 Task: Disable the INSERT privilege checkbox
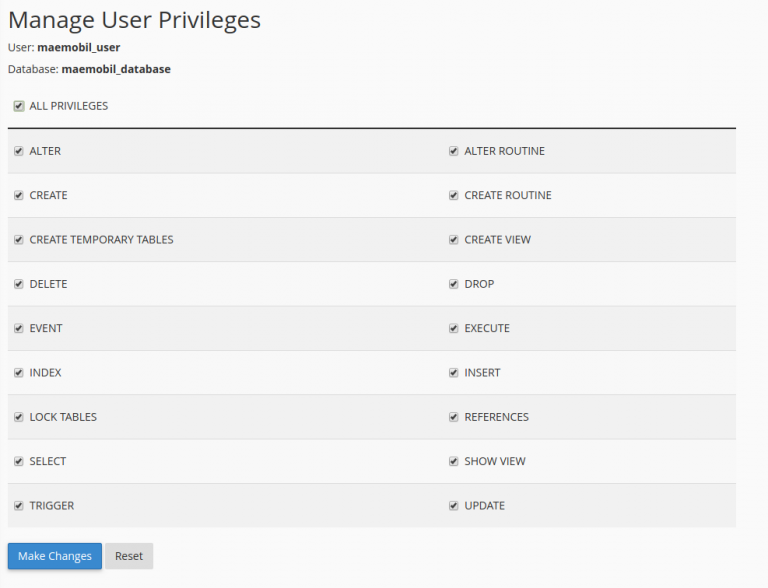click(454, 373)
